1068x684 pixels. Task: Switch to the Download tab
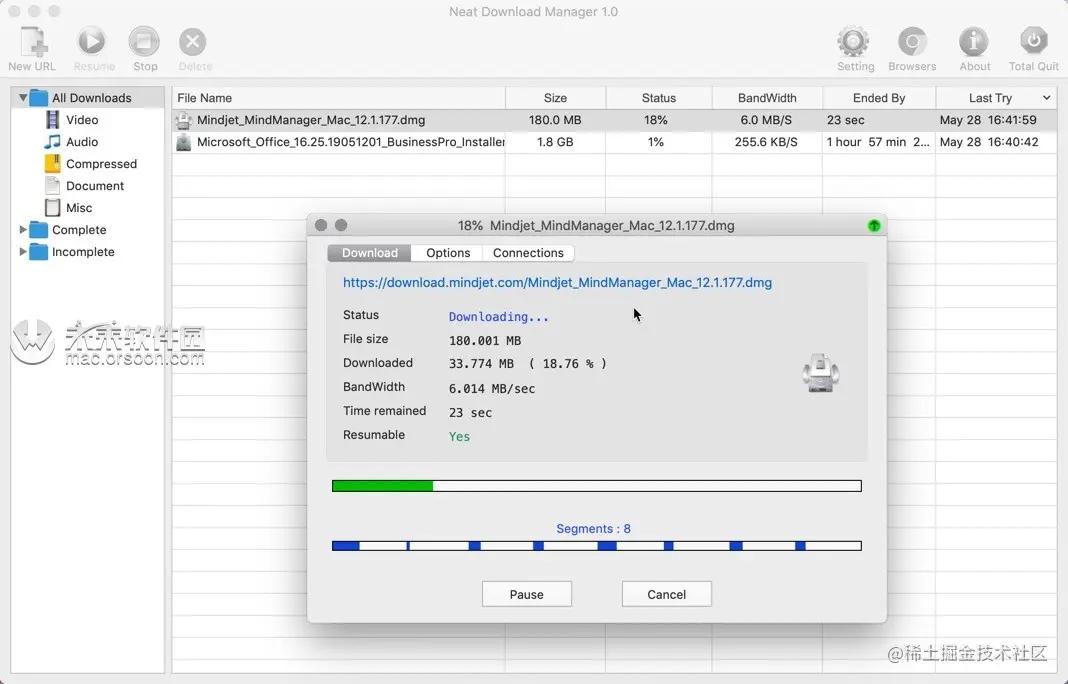coord(369,253)
